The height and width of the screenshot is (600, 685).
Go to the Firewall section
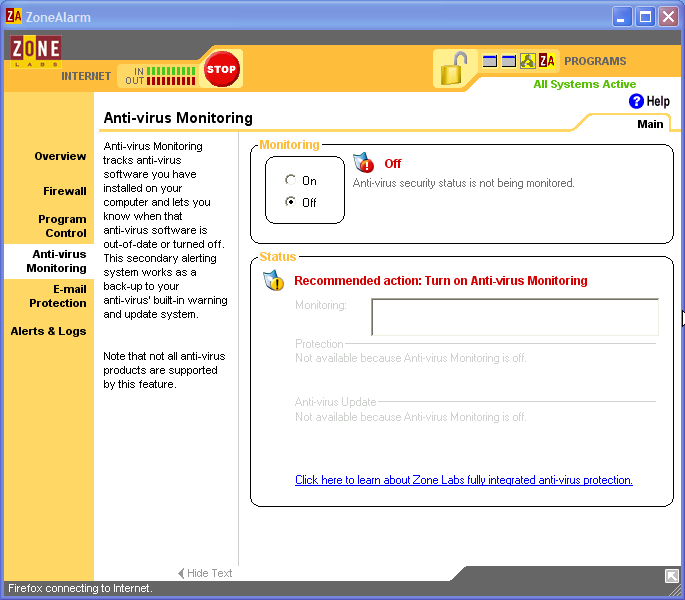[x=65, y=191]
